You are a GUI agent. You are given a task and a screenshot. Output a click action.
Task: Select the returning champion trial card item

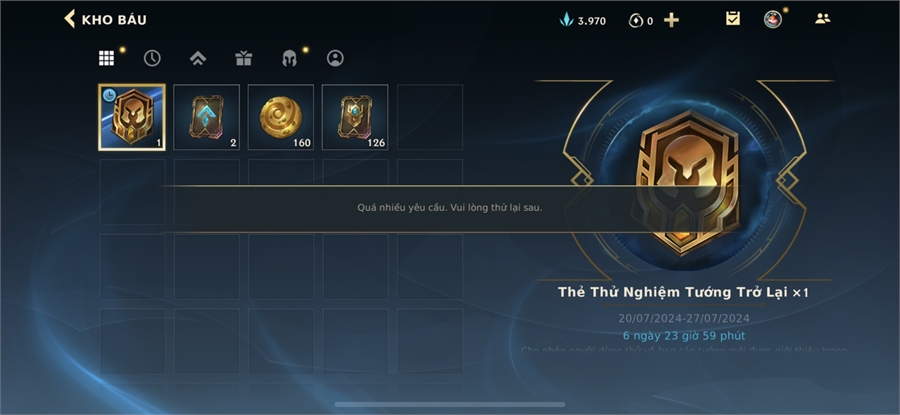pos(132,118)
